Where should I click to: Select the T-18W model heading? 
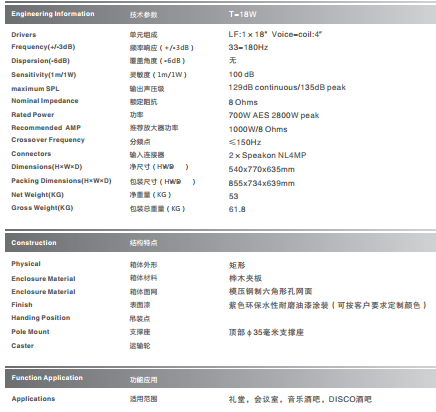coord(243,14)
